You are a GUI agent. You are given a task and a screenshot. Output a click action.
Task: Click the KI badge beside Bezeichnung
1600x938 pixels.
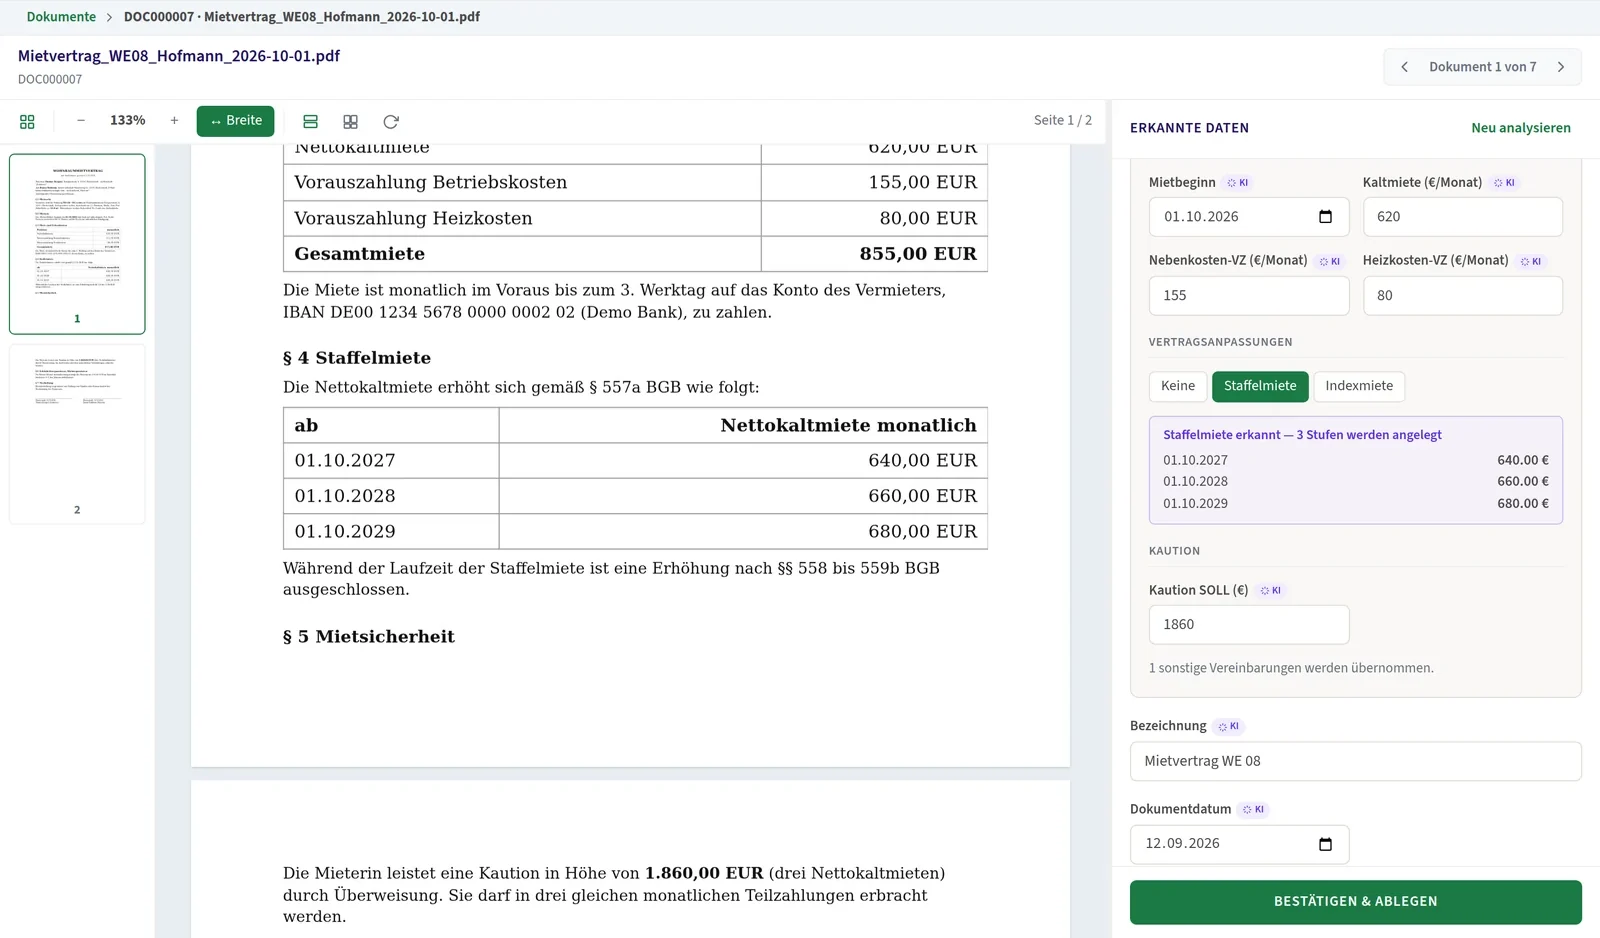tap(1229, 727)
